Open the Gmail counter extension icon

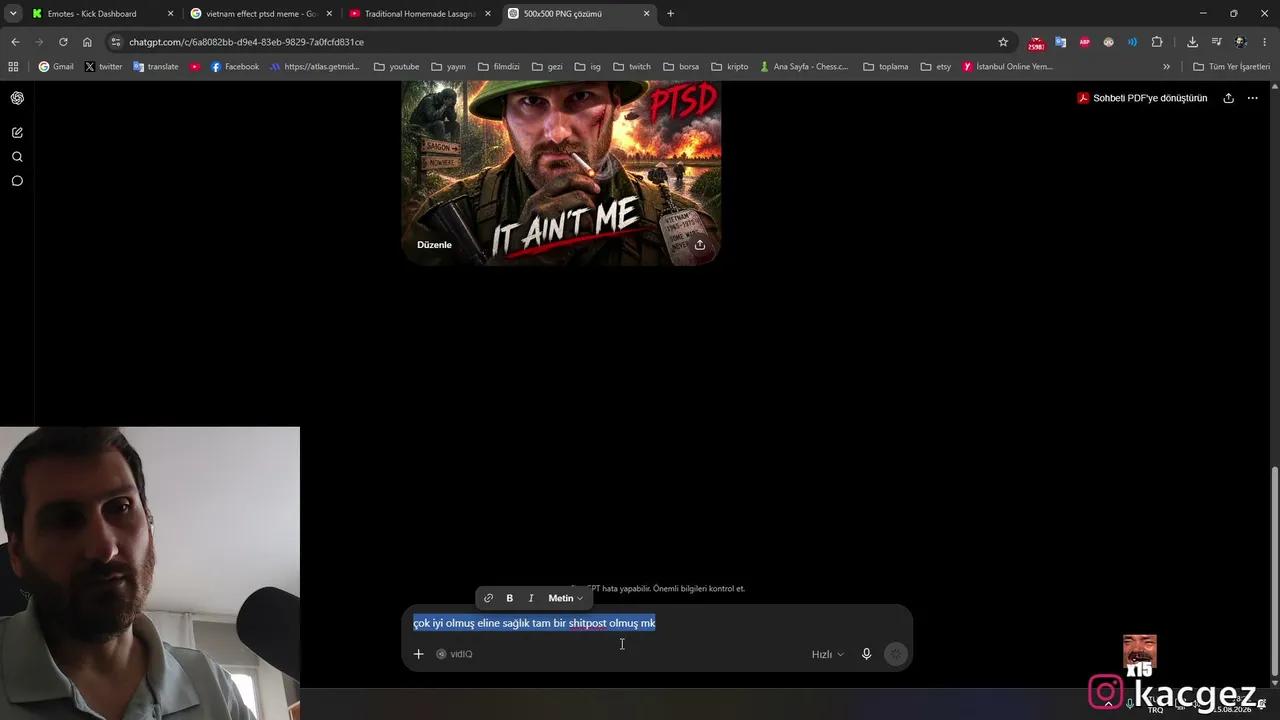coord(1036,42)
